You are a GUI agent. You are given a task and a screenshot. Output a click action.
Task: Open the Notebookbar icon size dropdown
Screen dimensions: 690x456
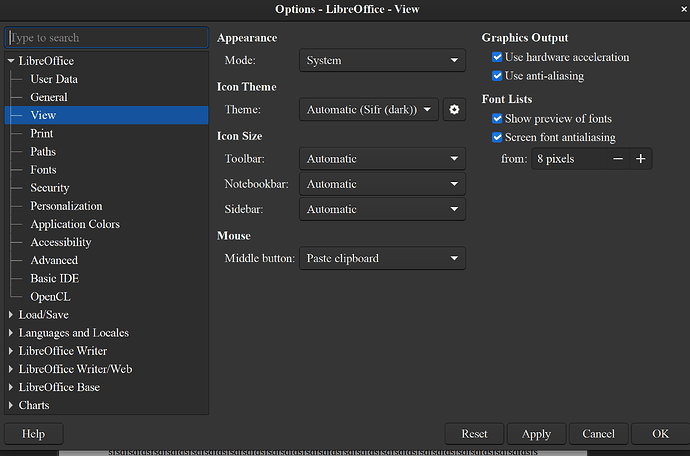tap(382, 184)
